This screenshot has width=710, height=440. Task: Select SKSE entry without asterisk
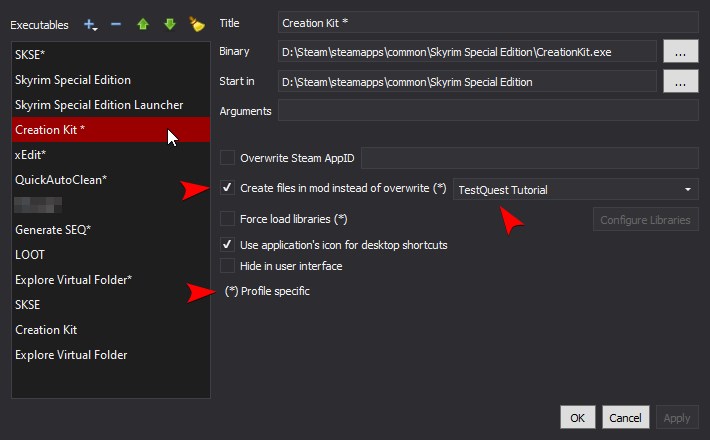(111, 305)
